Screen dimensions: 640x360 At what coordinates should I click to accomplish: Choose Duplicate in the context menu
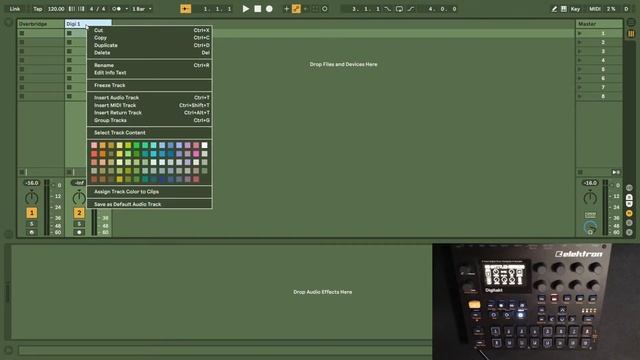coord(149,45)
